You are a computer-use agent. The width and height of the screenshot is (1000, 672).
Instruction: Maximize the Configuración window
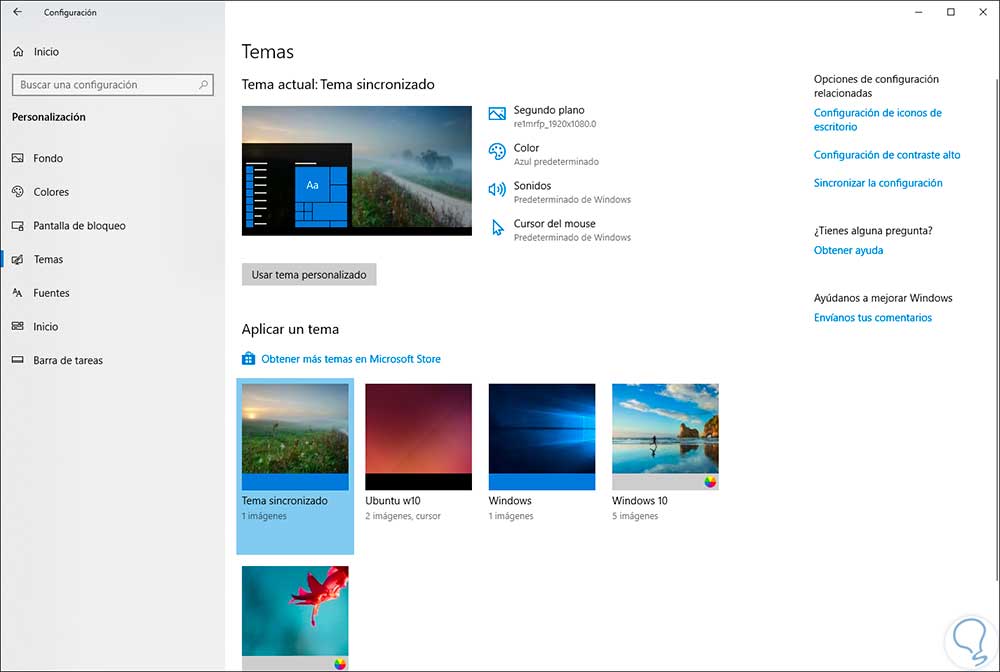[950, 12]
